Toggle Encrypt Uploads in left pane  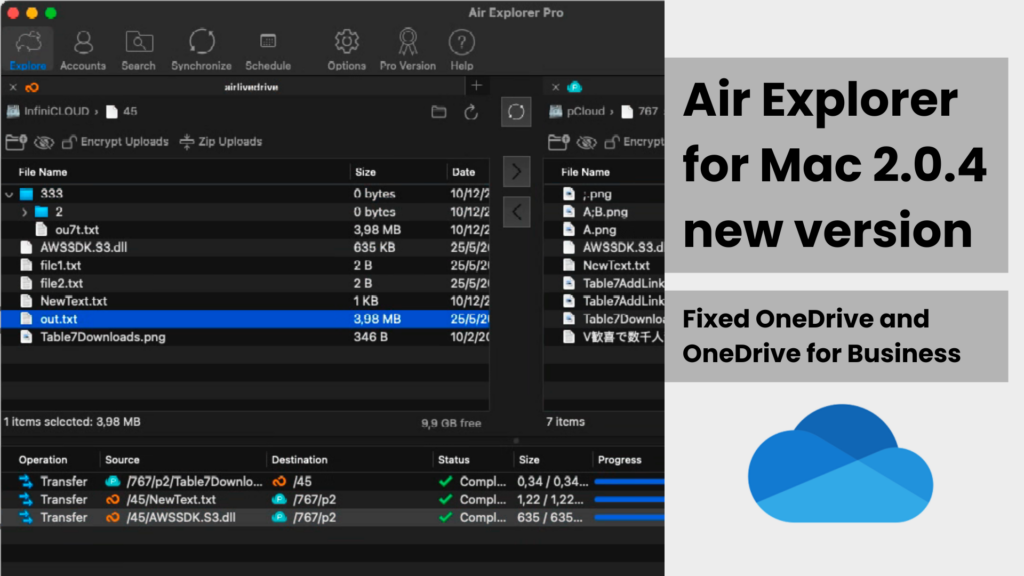coord(115,142)
